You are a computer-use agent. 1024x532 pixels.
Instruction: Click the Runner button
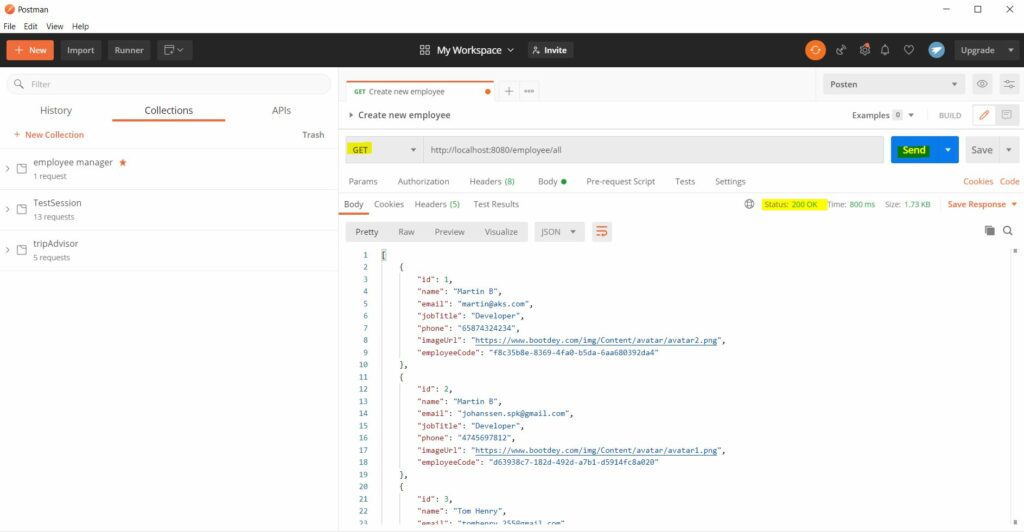[x=129, y=50]
